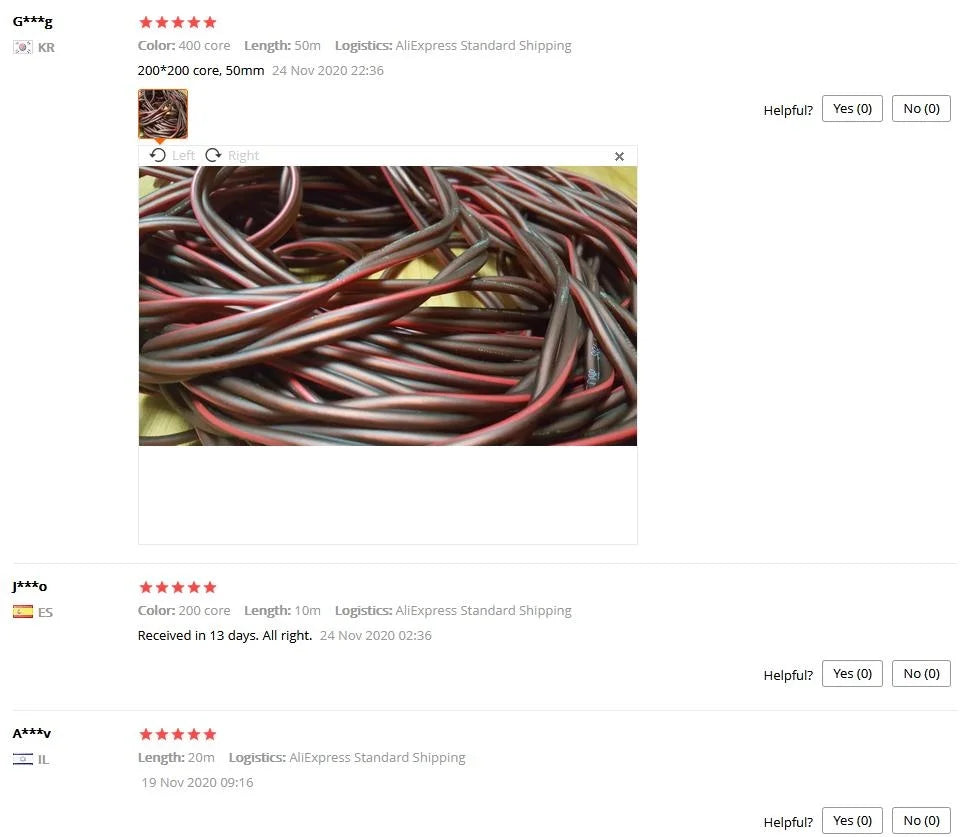
Task: Select the reviewer name G***g
Action: coord(33,22)
